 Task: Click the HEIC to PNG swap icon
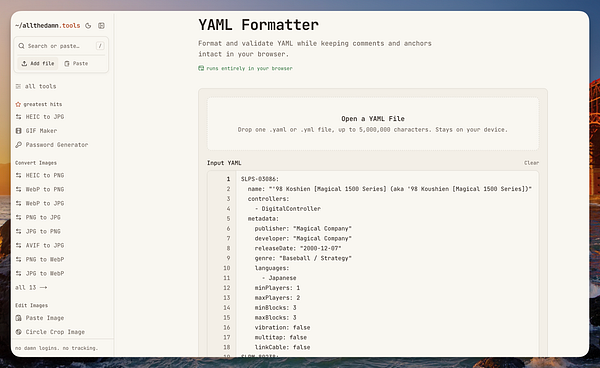18,175
